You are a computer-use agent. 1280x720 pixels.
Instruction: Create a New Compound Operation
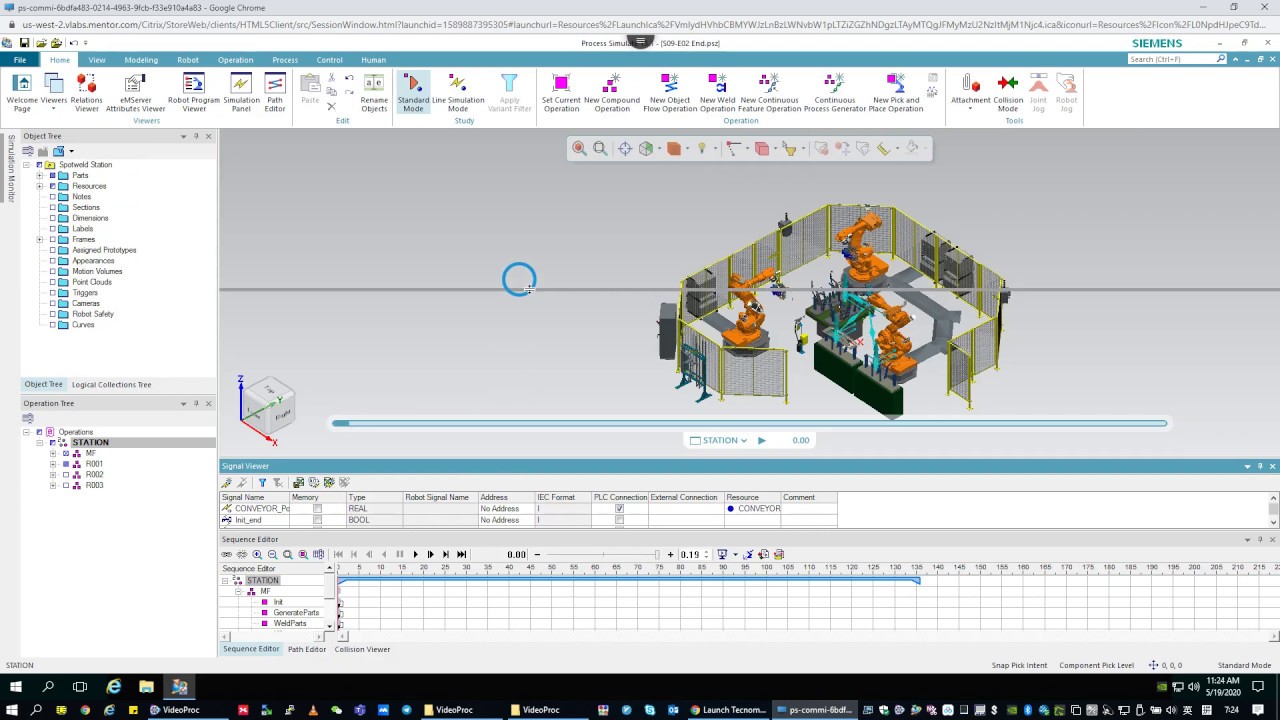tap(612, 93)
